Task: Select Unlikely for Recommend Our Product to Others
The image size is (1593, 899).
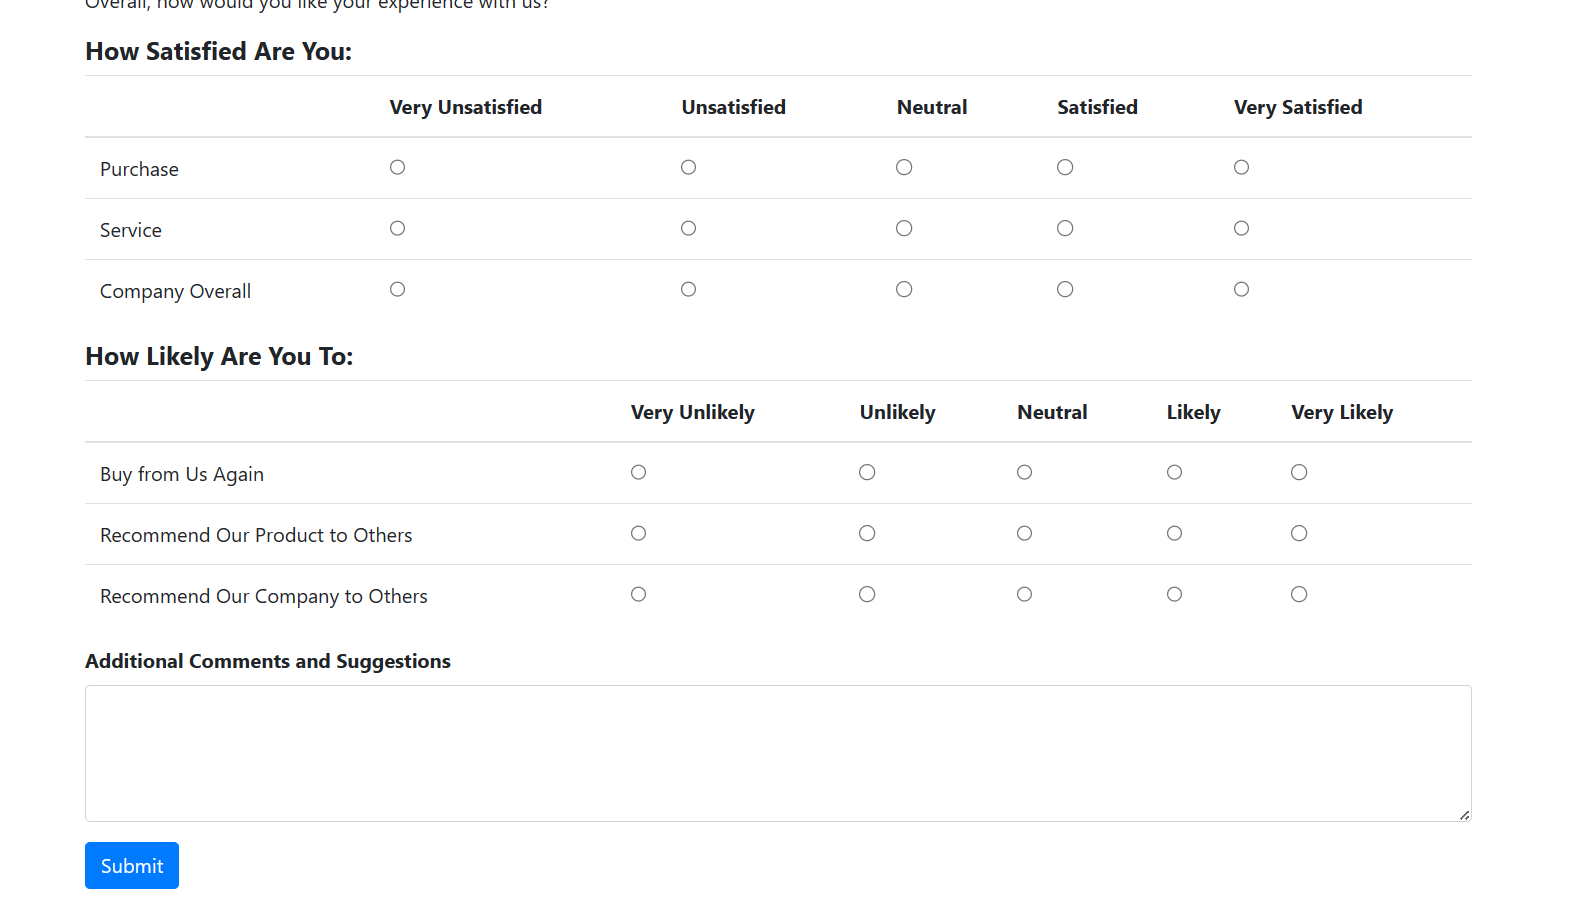Action: (x=866, y=533)
